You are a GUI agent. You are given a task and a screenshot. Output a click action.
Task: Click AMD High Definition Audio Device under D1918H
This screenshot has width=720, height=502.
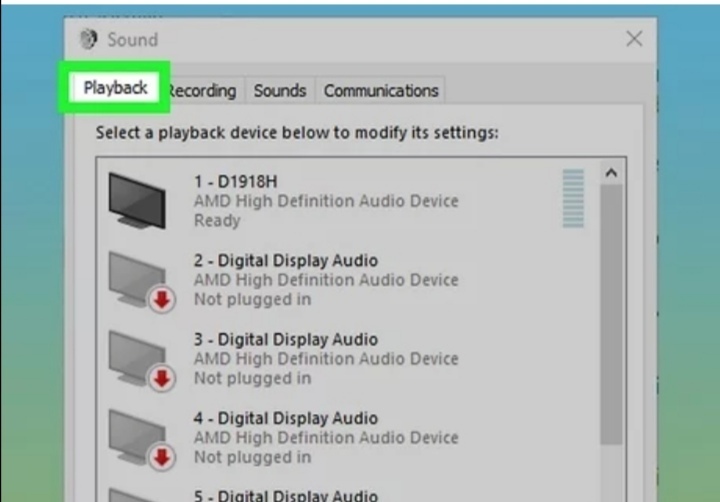326,201
